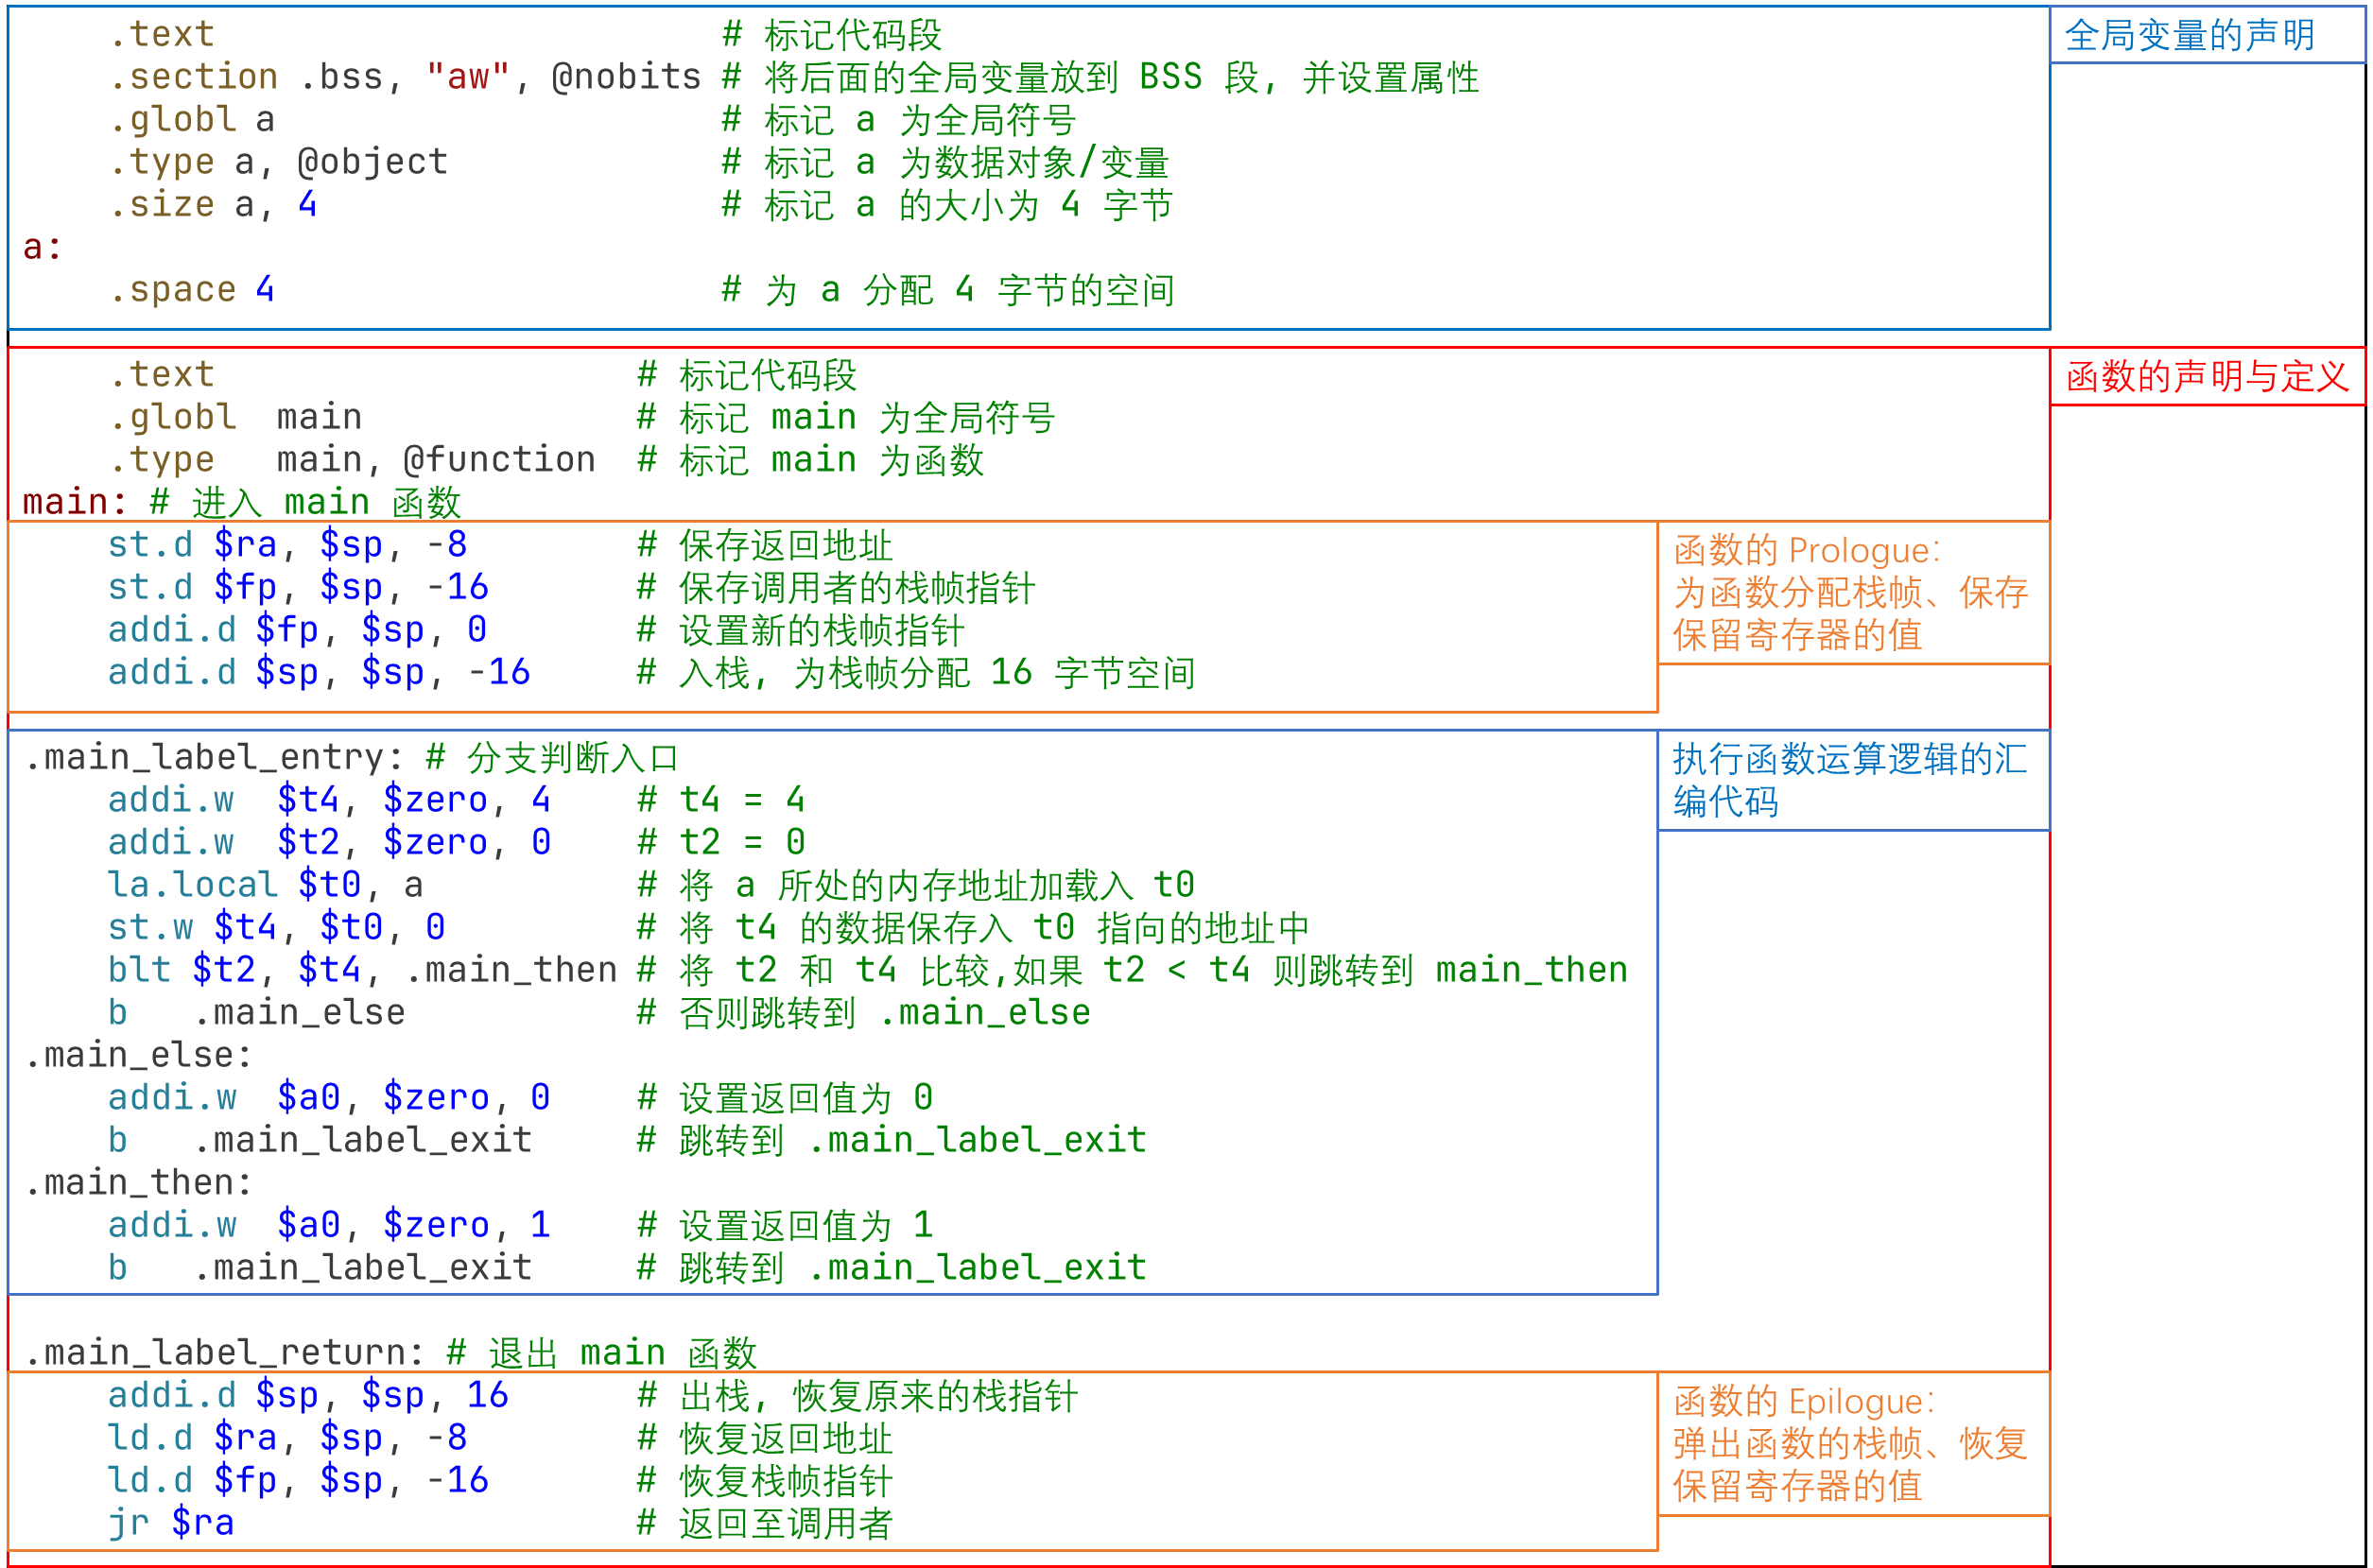Select 'addi.w $t2, $zero, 0' instruction
This screenshot has width=2373, height=1568.
(329, 842)
